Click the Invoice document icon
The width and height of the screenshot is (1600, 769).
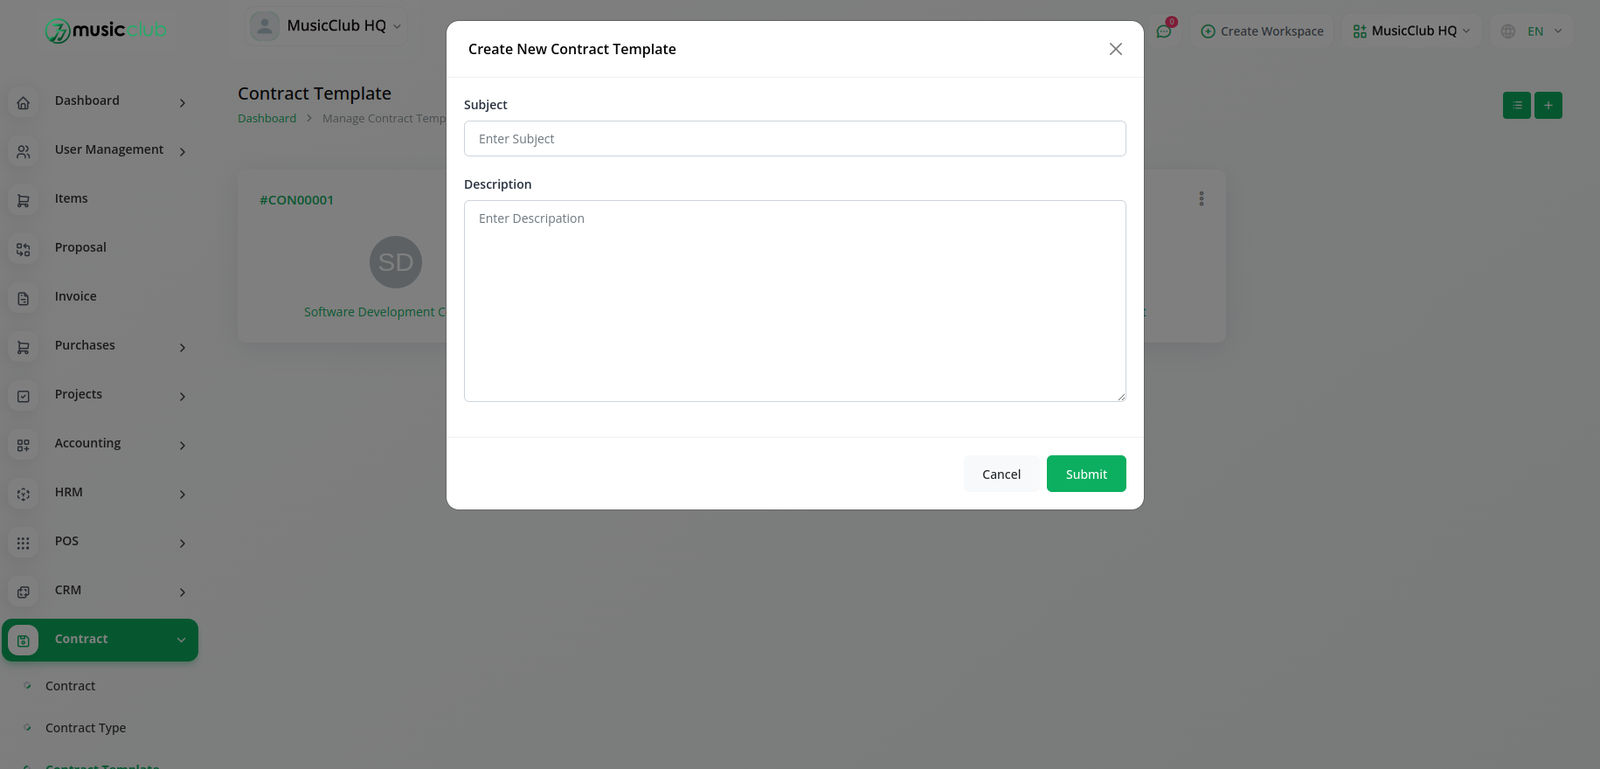click(23, 298)
